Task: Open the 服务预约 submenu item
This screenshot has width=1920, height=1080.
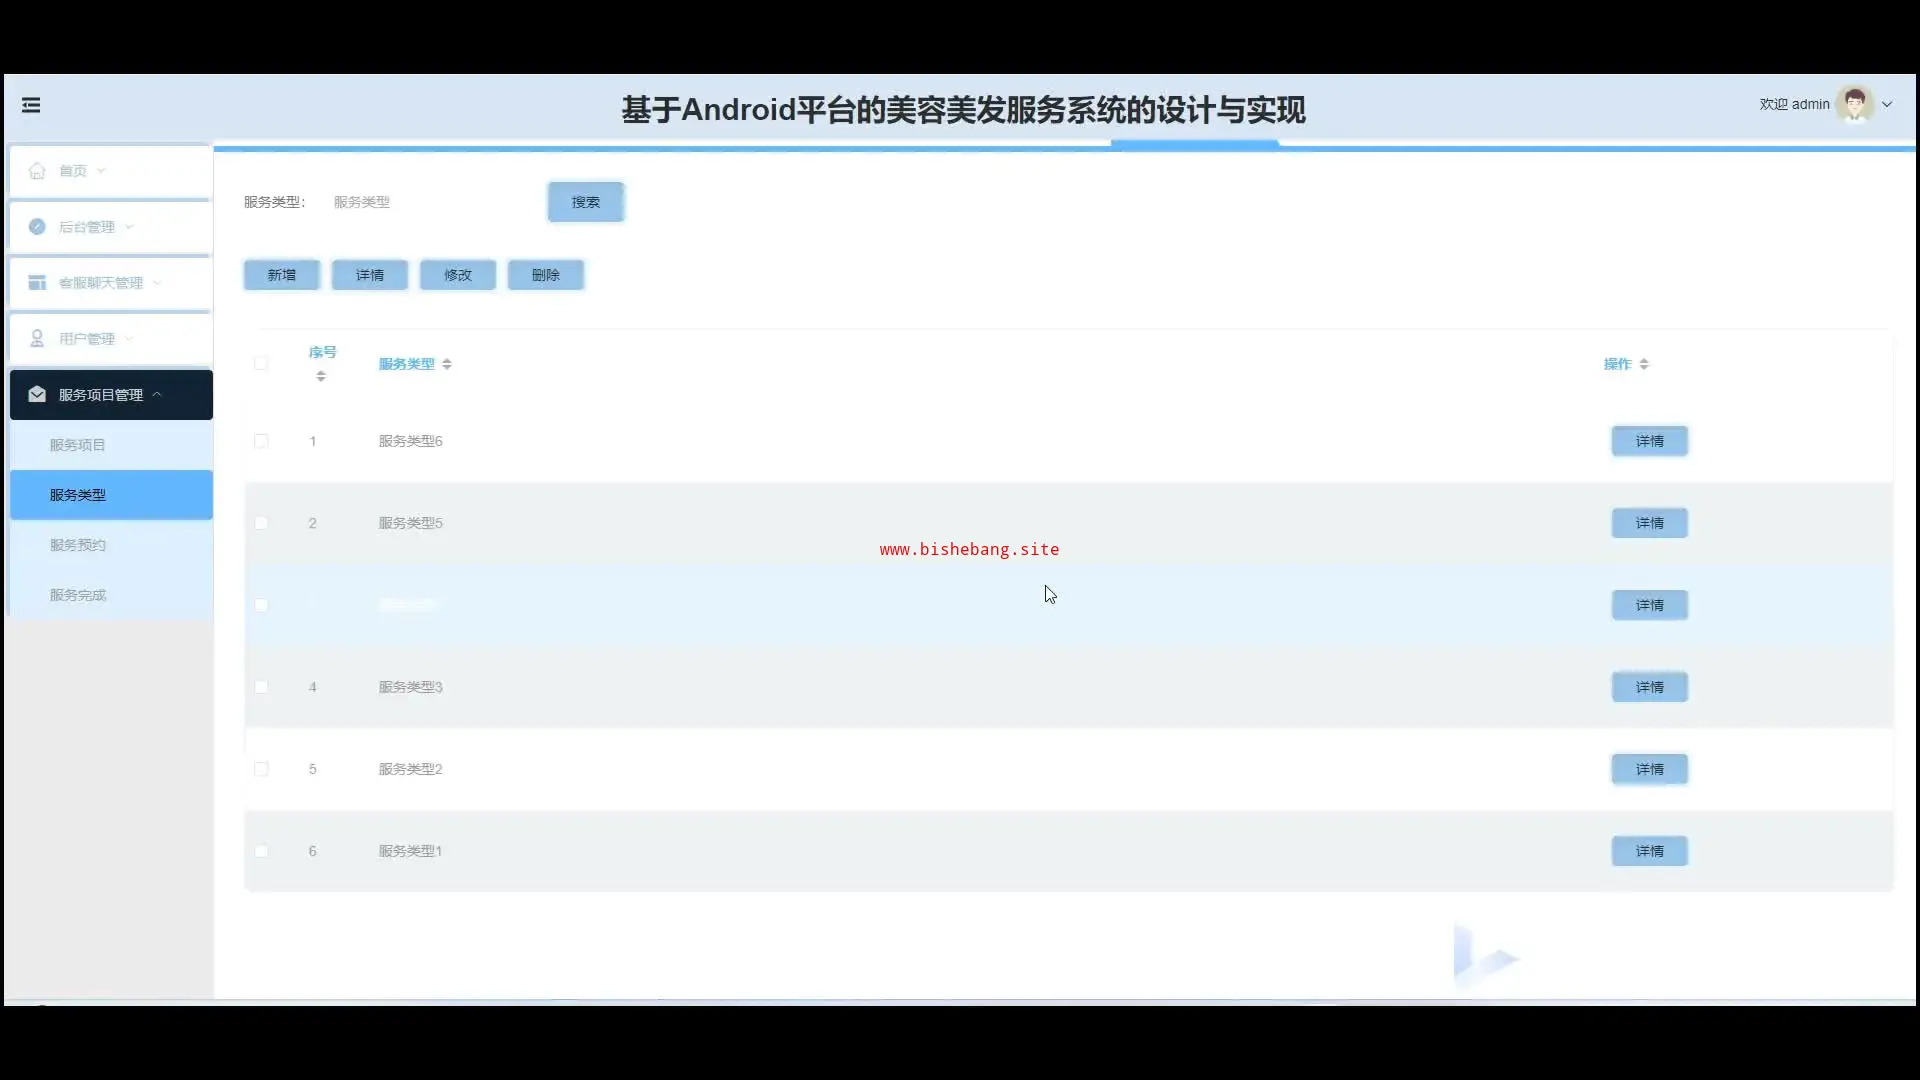Action: pos(78,545)
